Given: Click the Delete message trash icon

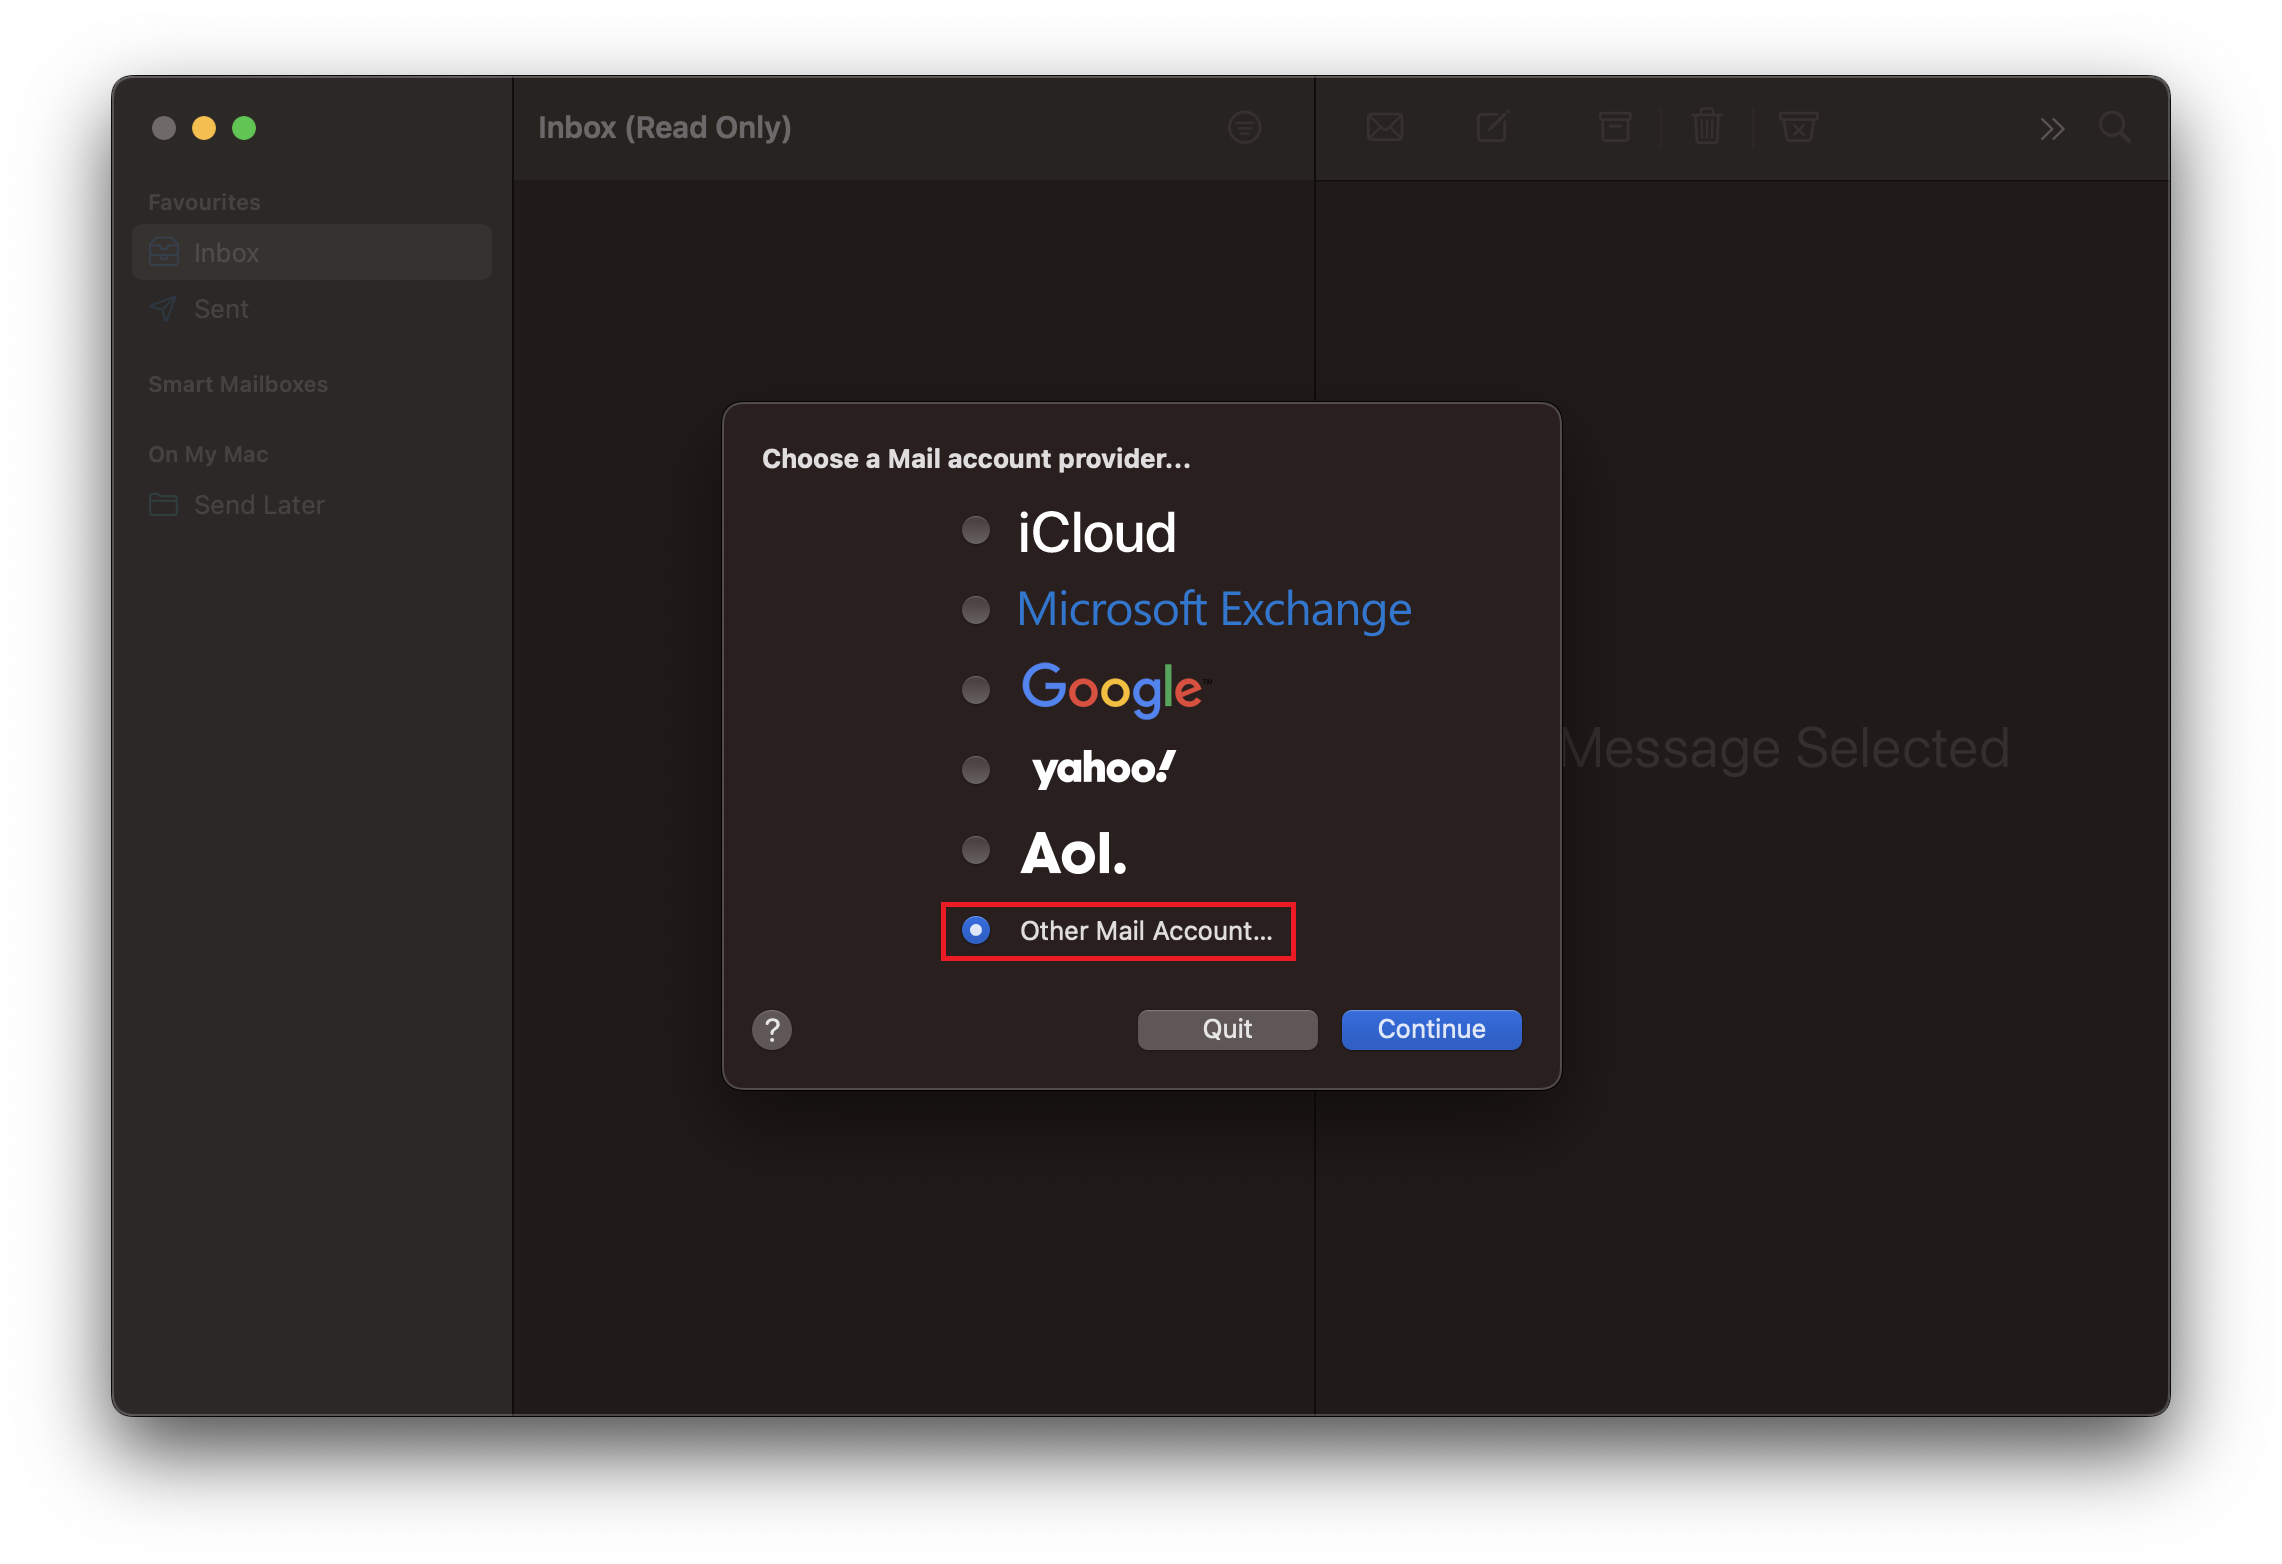Looking at the screenshot, I should 1706,127.
